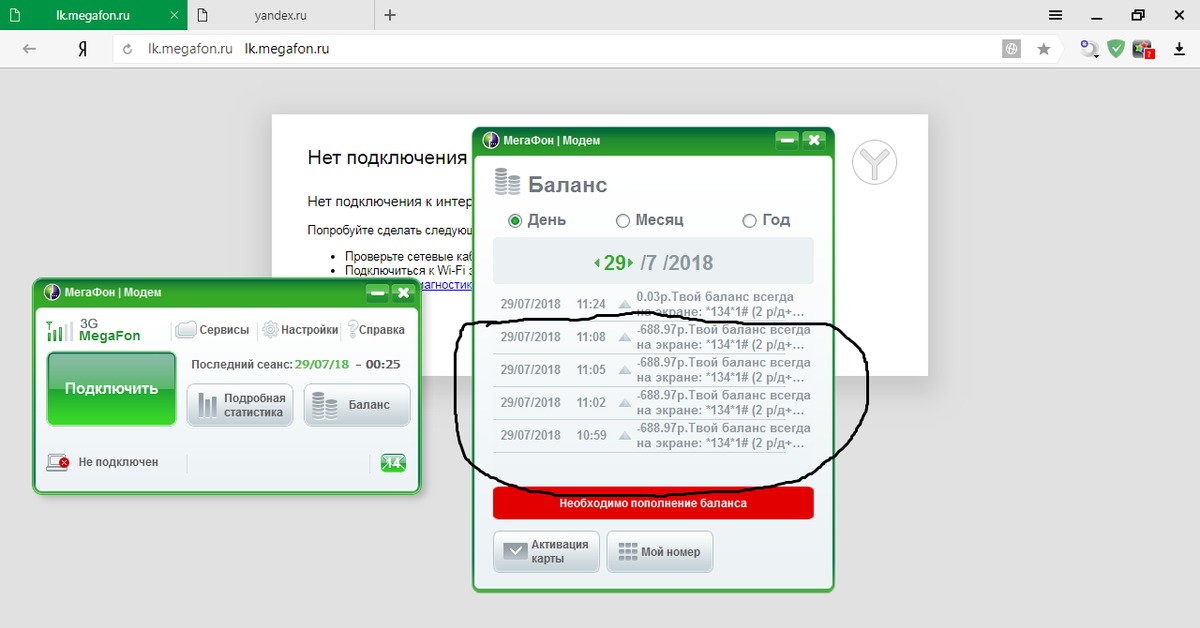This screenshot has height=628, width=1200.
Task: Click the 3G signal strength indicator
Action: [60, 330]
